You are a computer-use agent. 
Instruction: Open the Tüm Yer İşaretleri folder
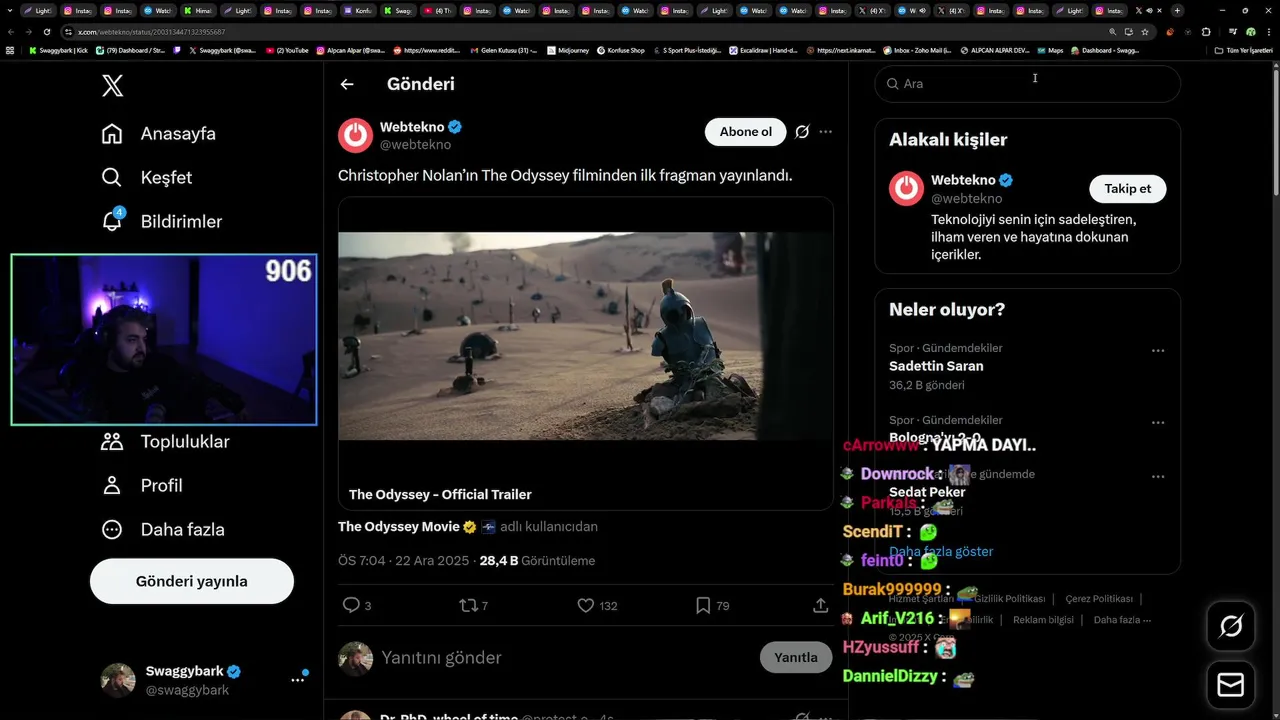tap(1244, 50)
